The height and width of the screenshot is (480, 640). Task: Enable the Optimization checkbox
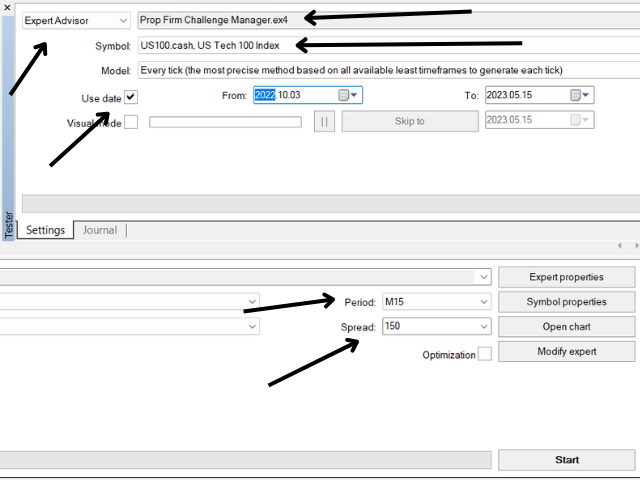coord(484,354)
